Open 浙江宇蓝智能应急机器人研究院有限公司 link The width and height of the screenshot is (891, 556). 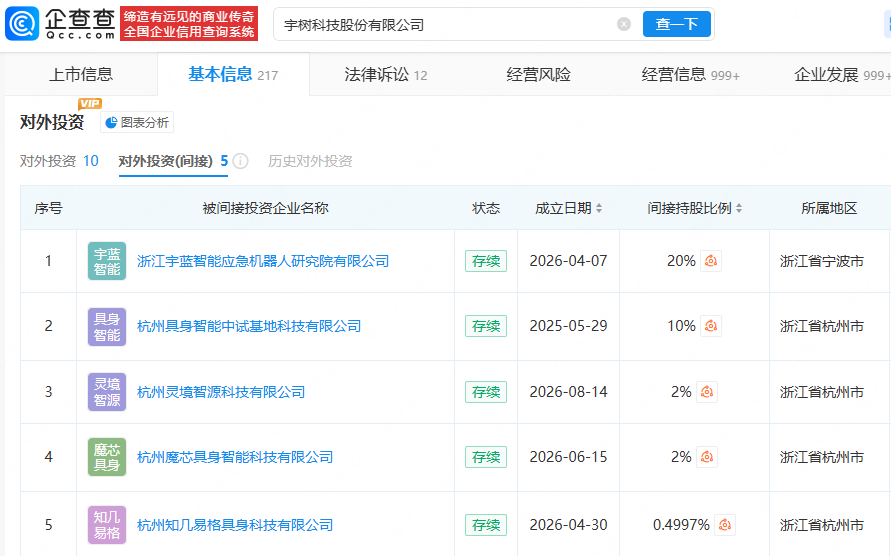point(263,261)
